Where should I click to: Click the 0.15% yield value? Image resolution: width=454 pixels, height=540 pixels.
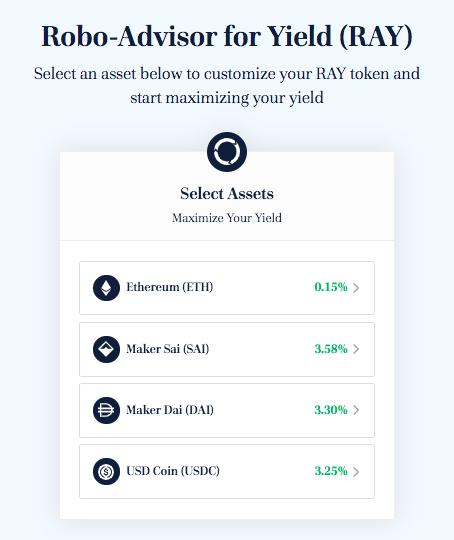[x=331, y=287]
